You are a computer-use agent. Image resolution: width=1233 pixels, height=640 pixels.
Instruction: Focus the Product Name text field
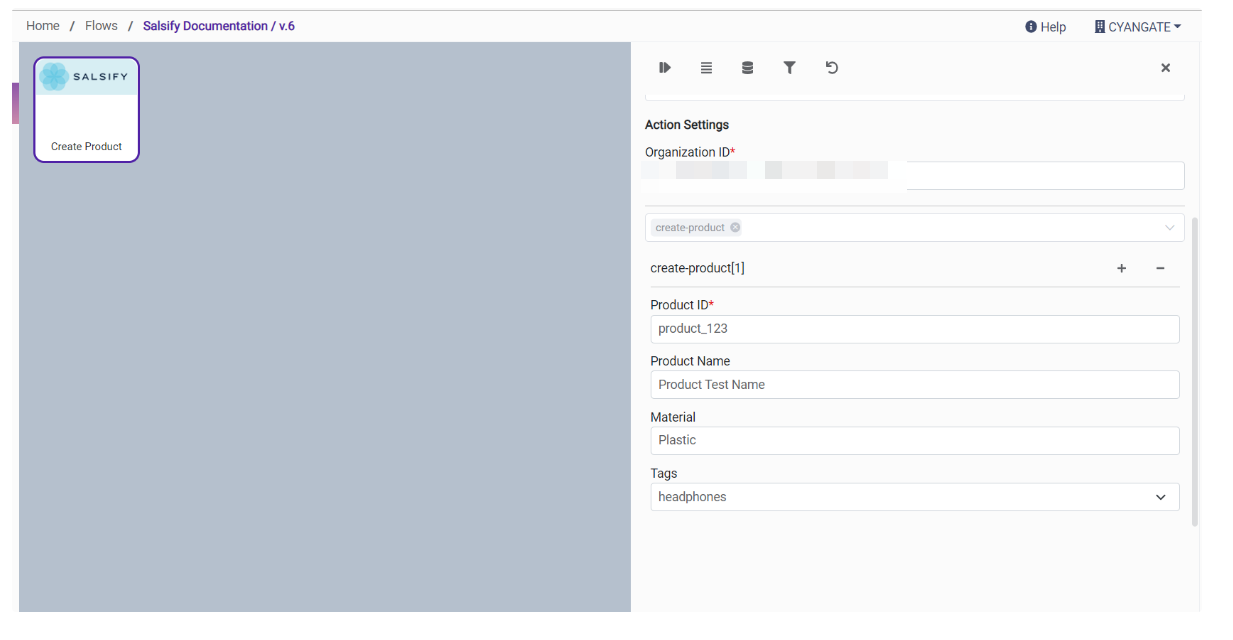(x=914, y=385)
